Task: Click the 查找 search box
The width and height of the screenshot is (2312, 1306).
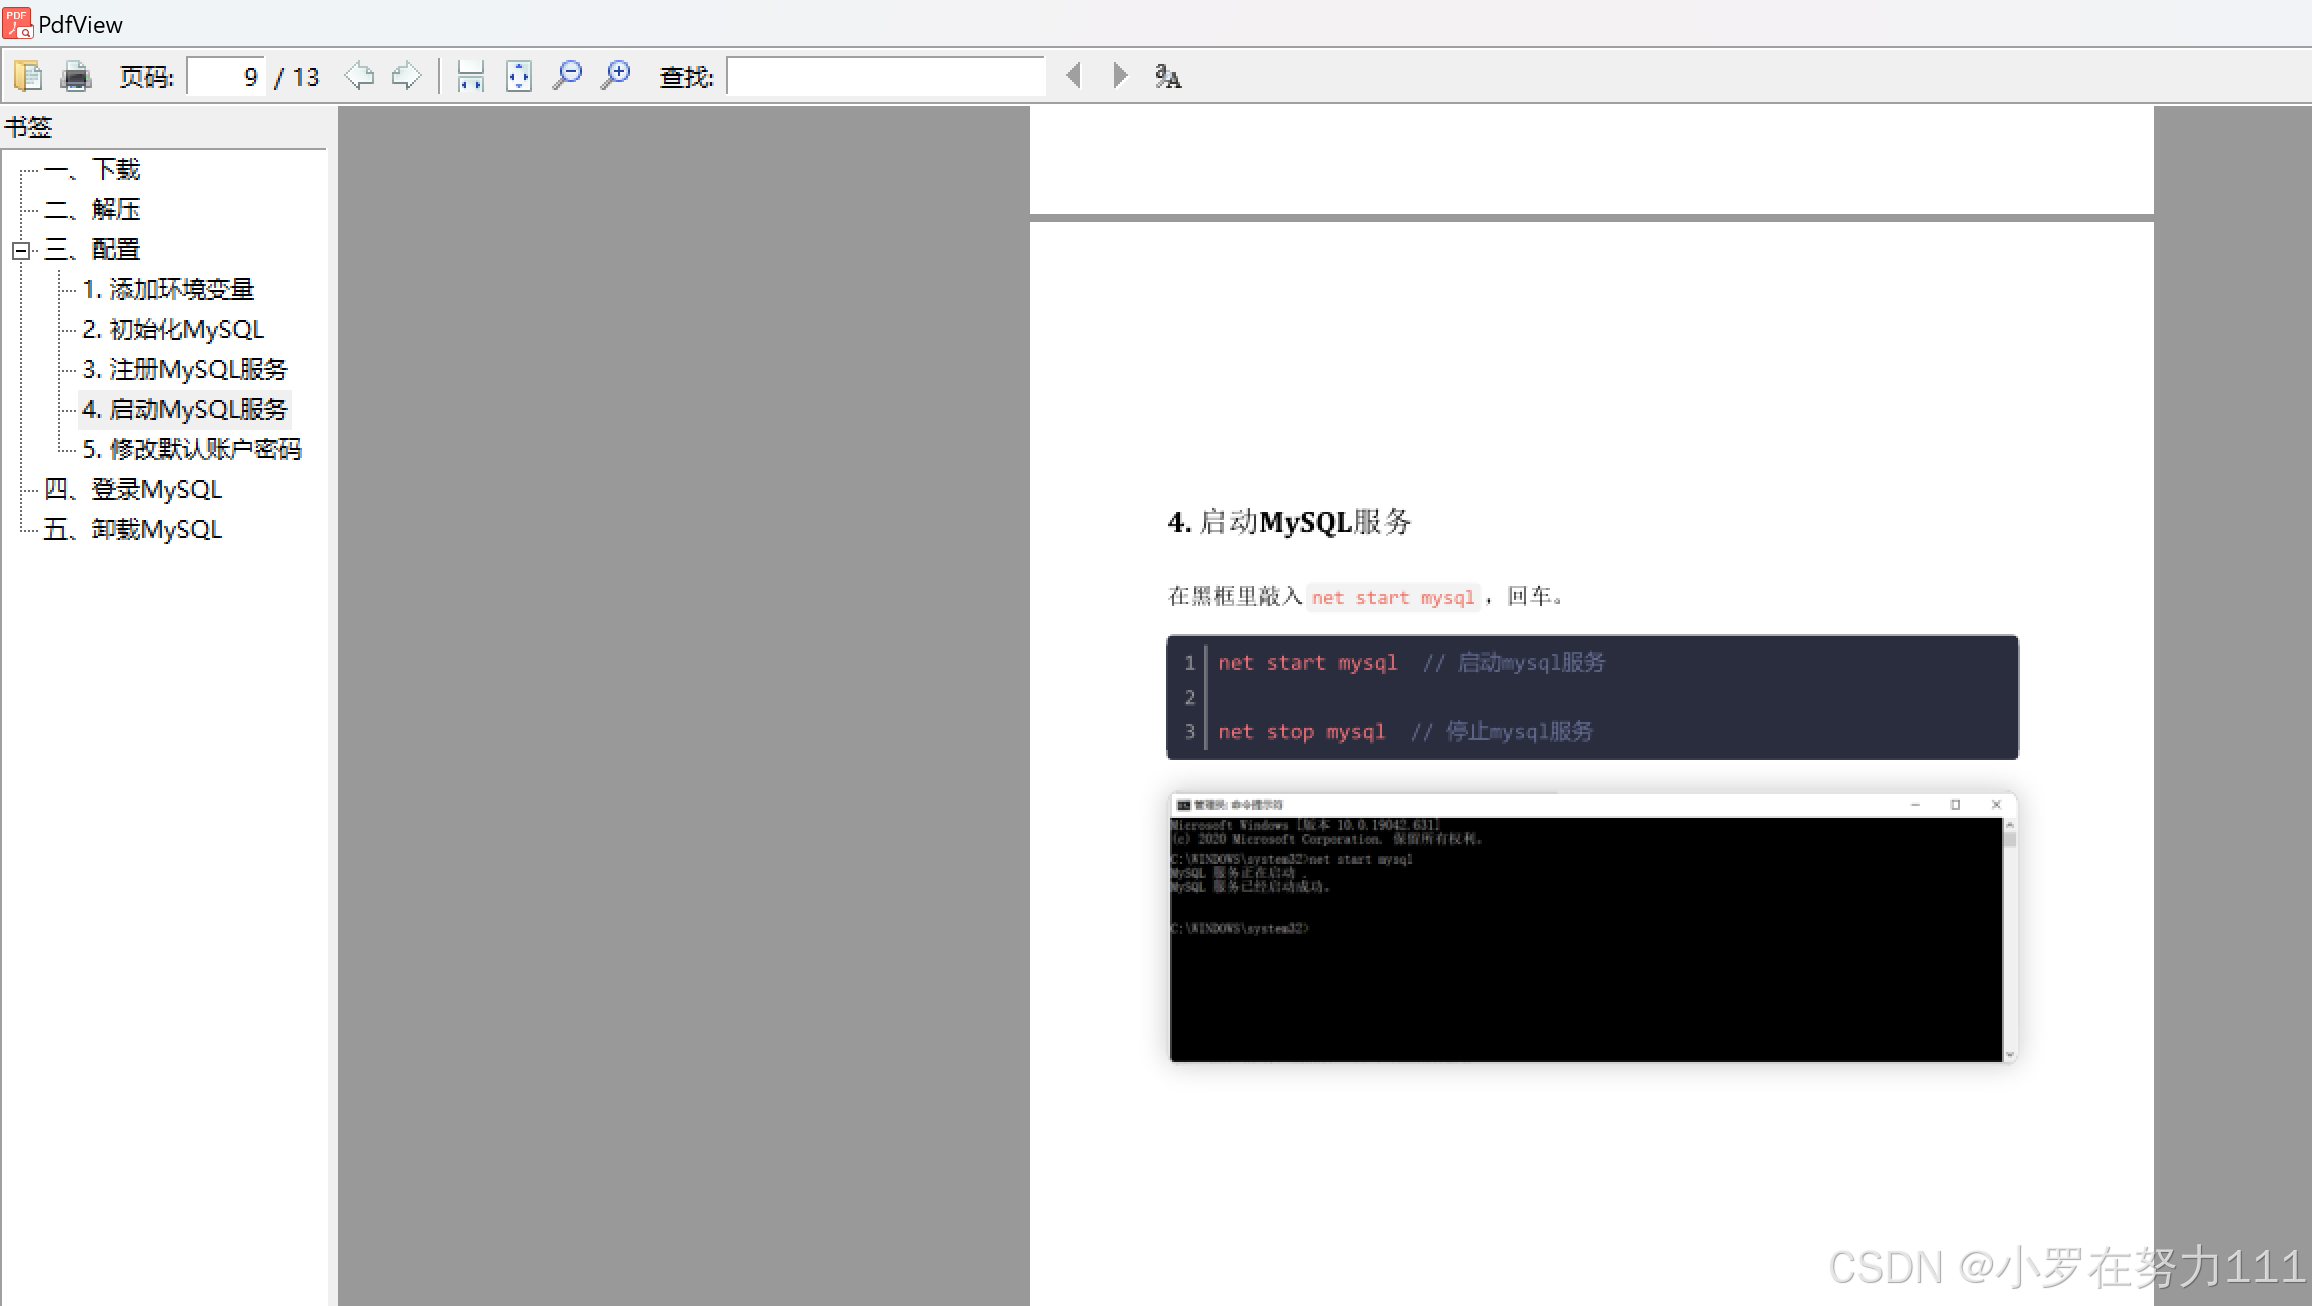Action: (x=885, y=77)
